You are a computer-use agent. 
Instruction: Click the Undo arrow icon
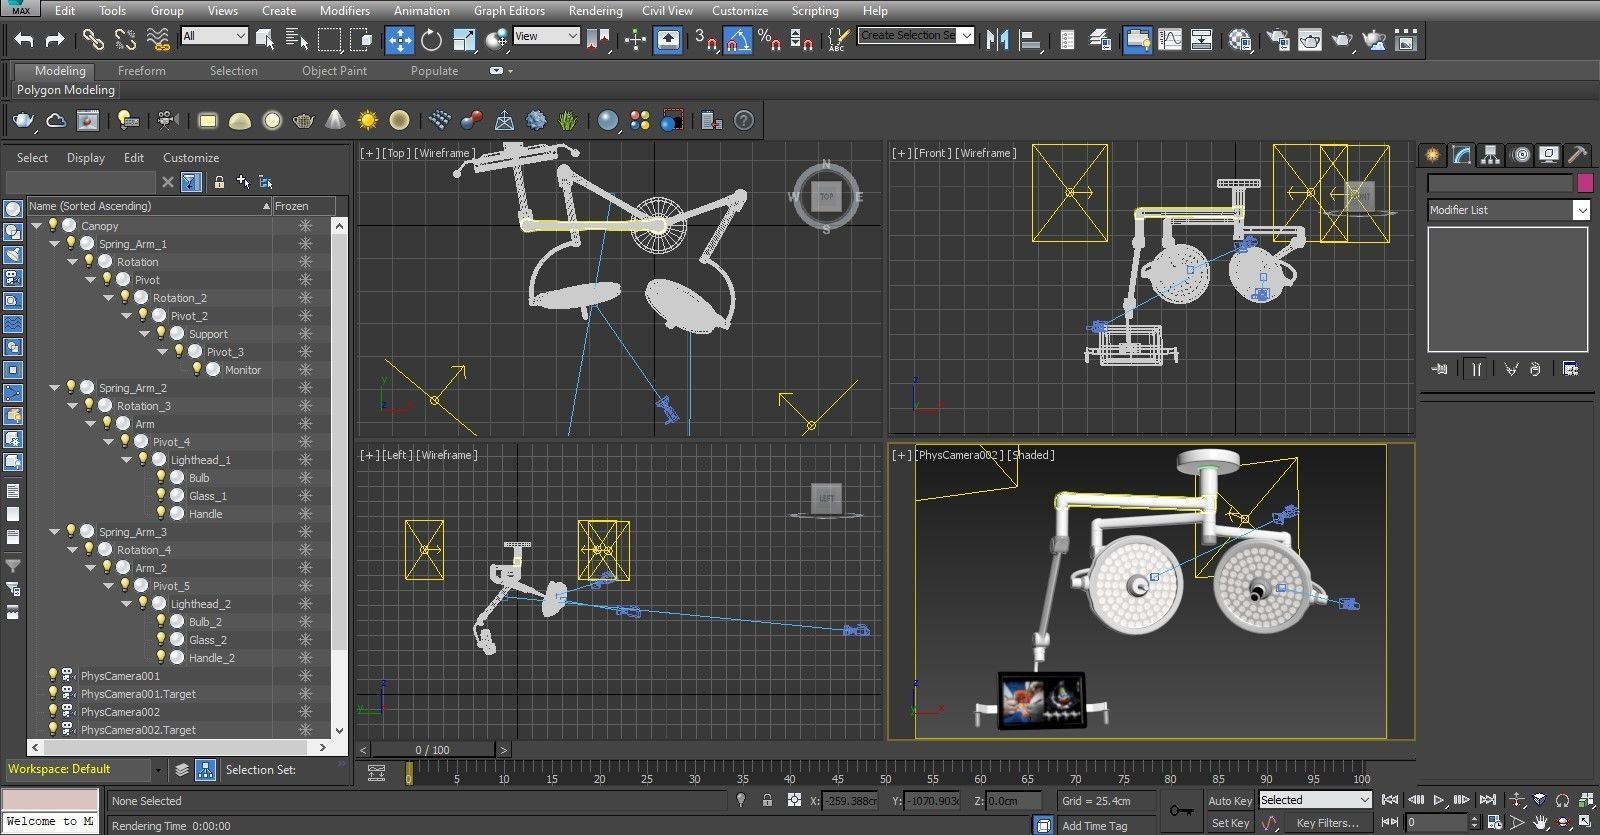pyautogui.click(x=24, y=40)
